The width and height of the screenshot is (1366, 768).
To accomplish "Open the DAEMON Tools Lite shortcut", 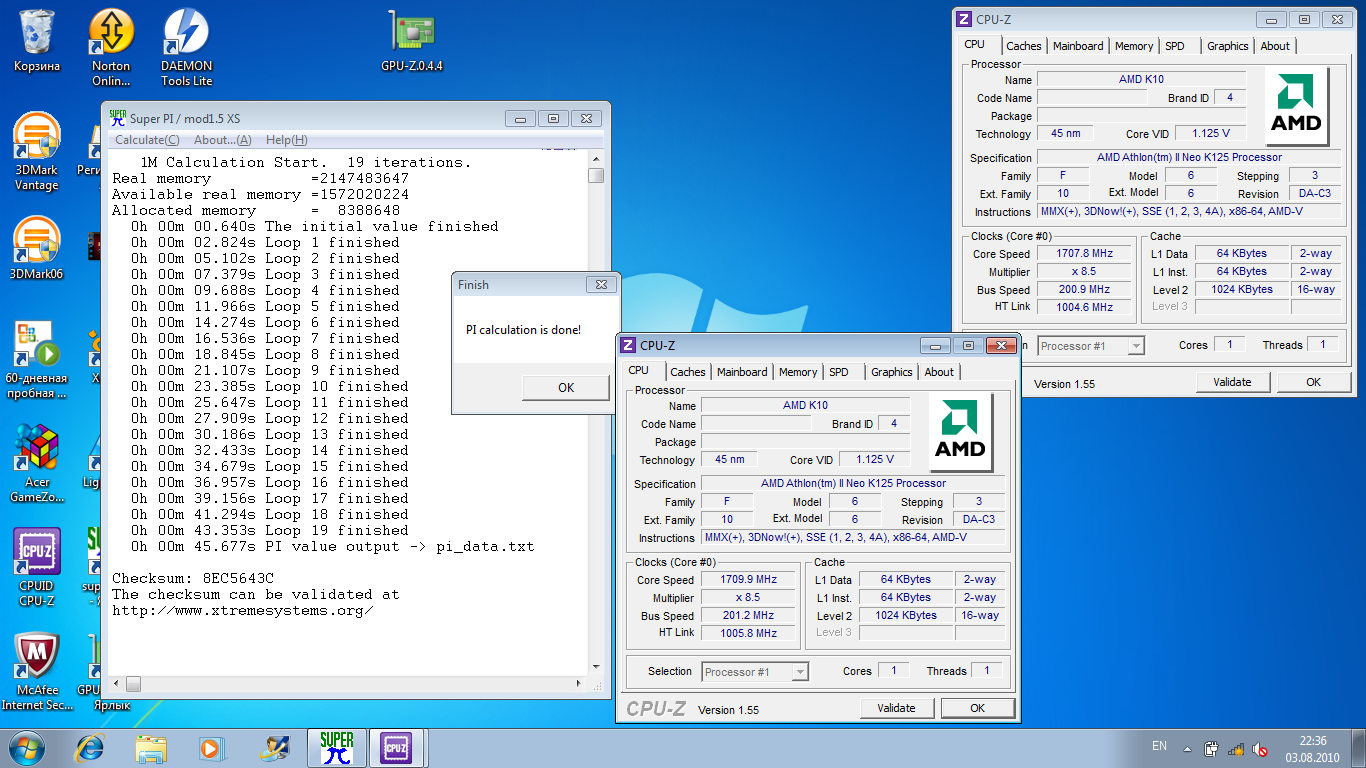I will pos(186,47).
